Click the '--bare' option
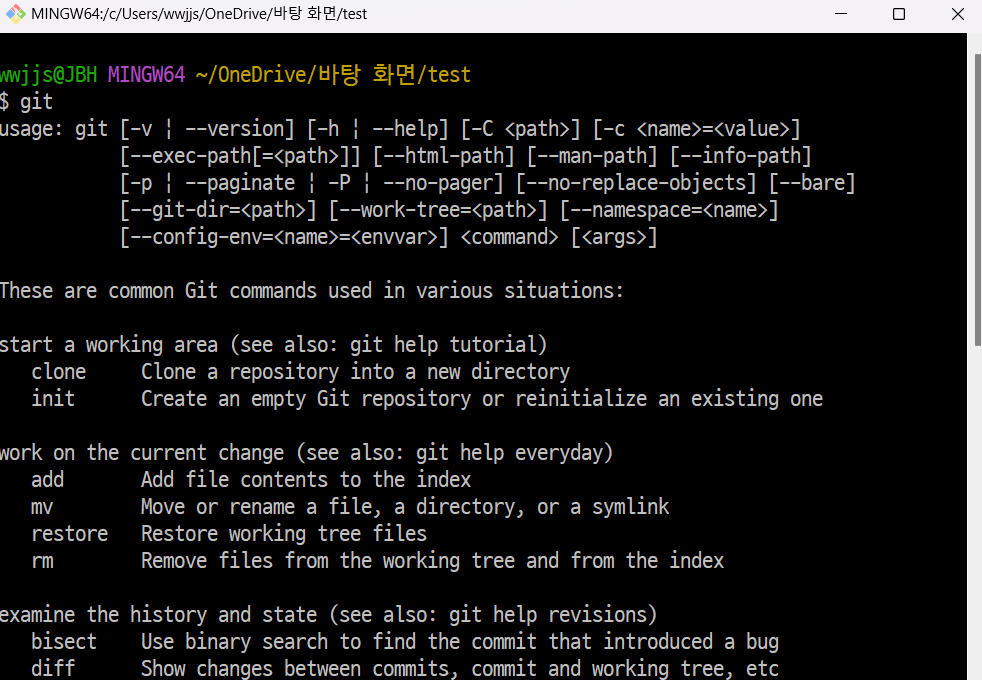Screen dimensions: 982x680 pos(812,183)
